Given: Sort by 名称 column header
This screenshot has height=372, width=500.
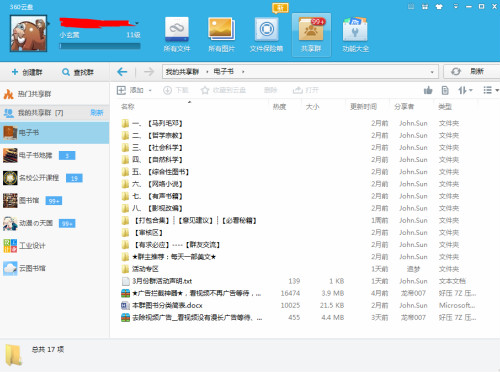Looking at the screenshot, I should 128,107.
